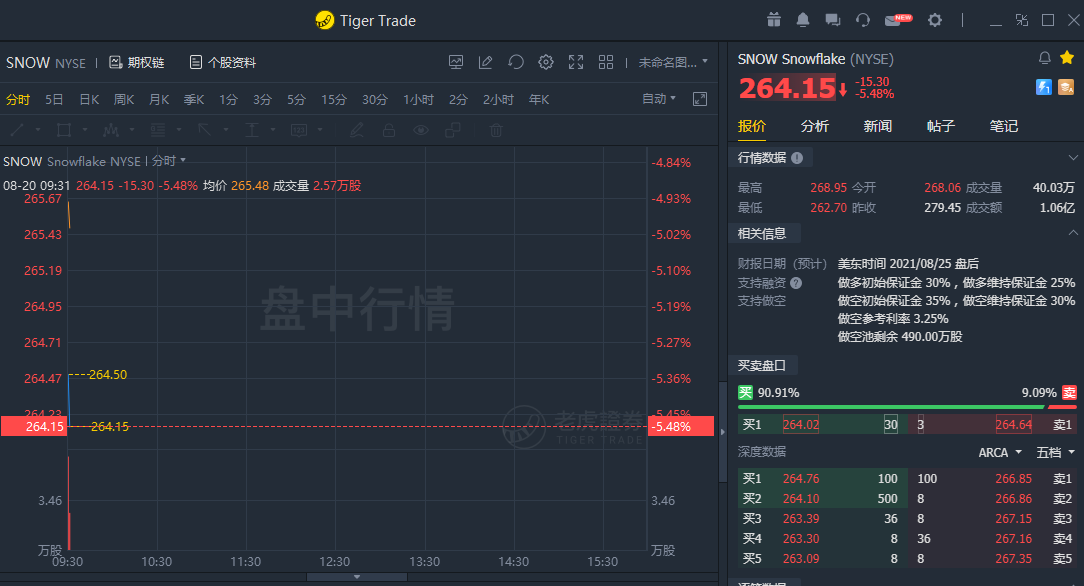
Task: Select the 1小时 chart period
Action: 418,100
